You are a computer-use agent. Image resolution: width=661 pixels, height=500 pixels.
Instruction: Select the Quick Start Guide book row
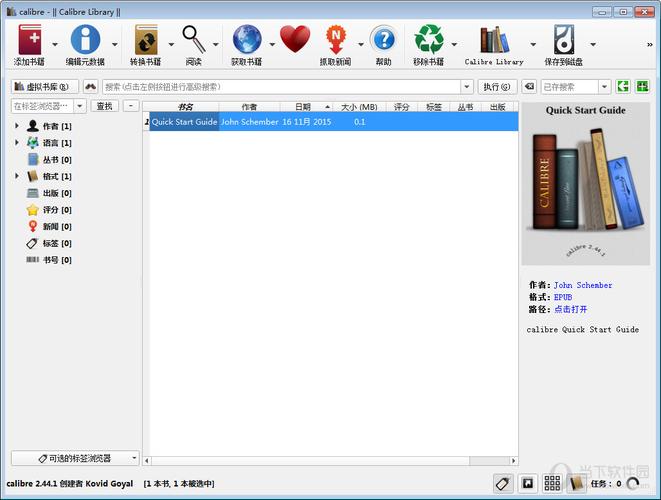click(330, 121)
